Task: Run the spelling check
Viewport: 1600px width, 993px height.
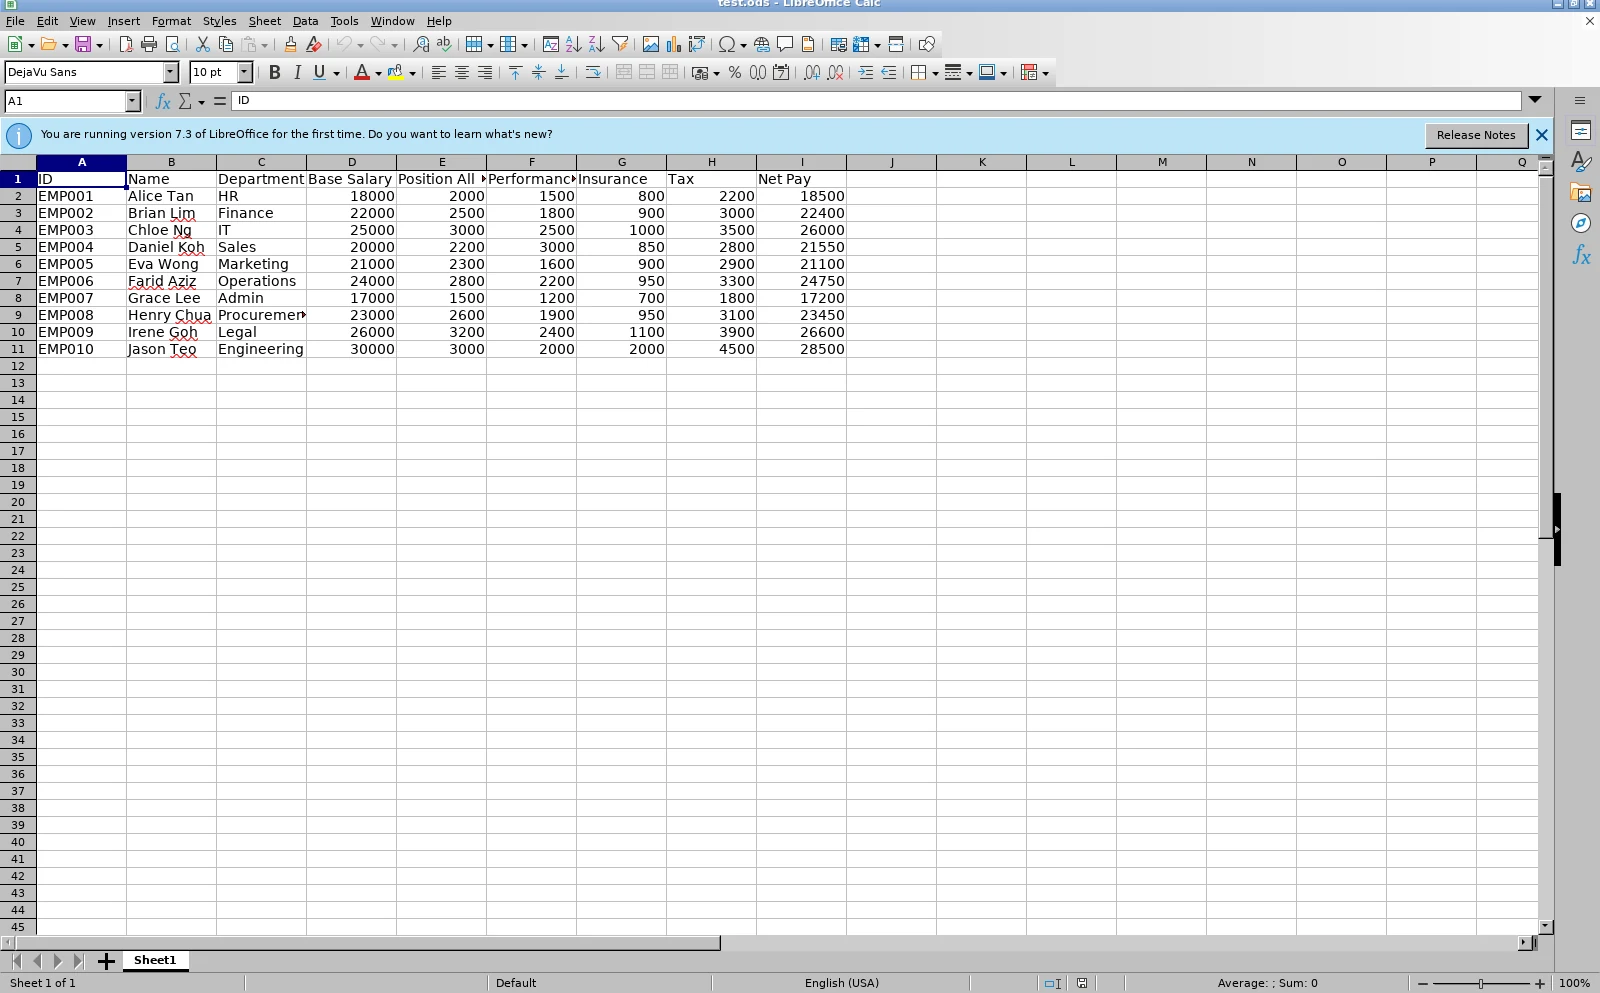Action: point(444,45)
